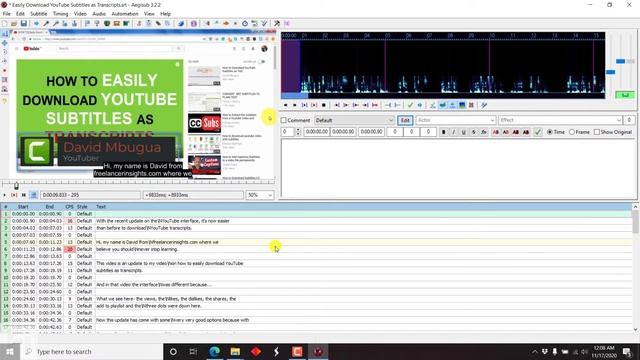Play 500 ms before the audio selection
640x360 pixels.
(x=337, y=105)
